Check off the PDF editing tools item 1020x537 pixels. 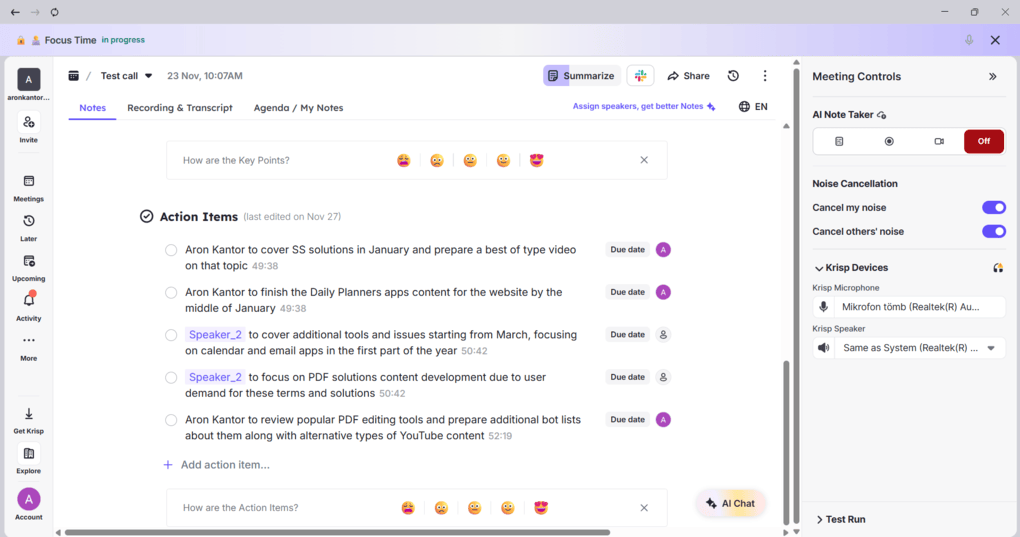point(171,420)
